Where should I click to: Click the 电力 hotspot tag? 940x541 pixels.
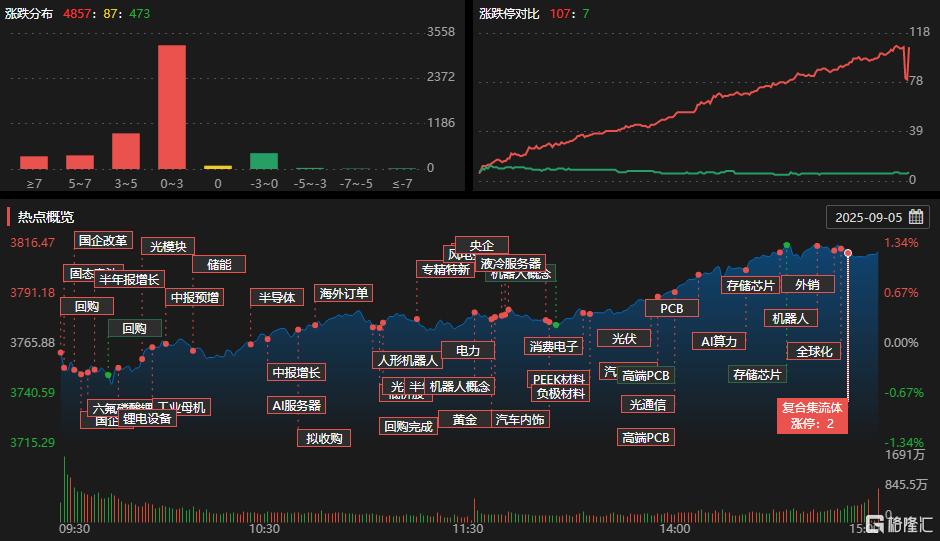[468, 350]
